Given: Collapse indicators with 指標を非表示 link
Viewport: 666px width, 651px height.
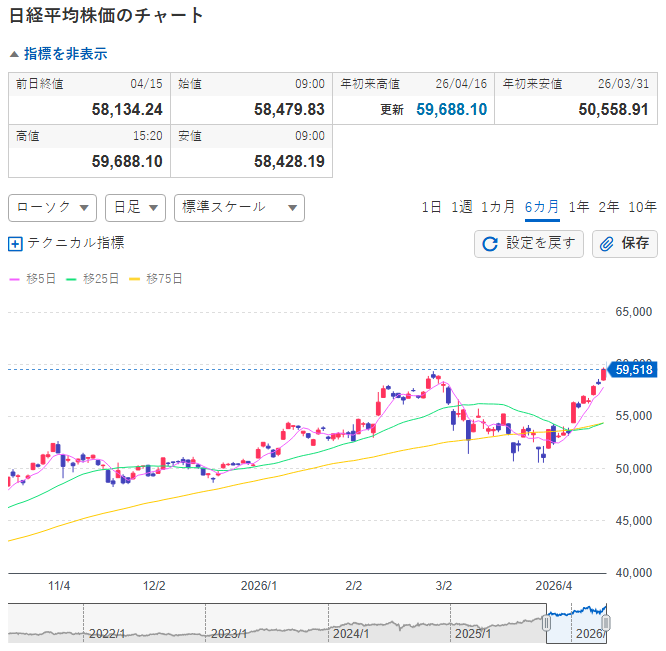Looking at the screenshot, I should coord(65,54).
